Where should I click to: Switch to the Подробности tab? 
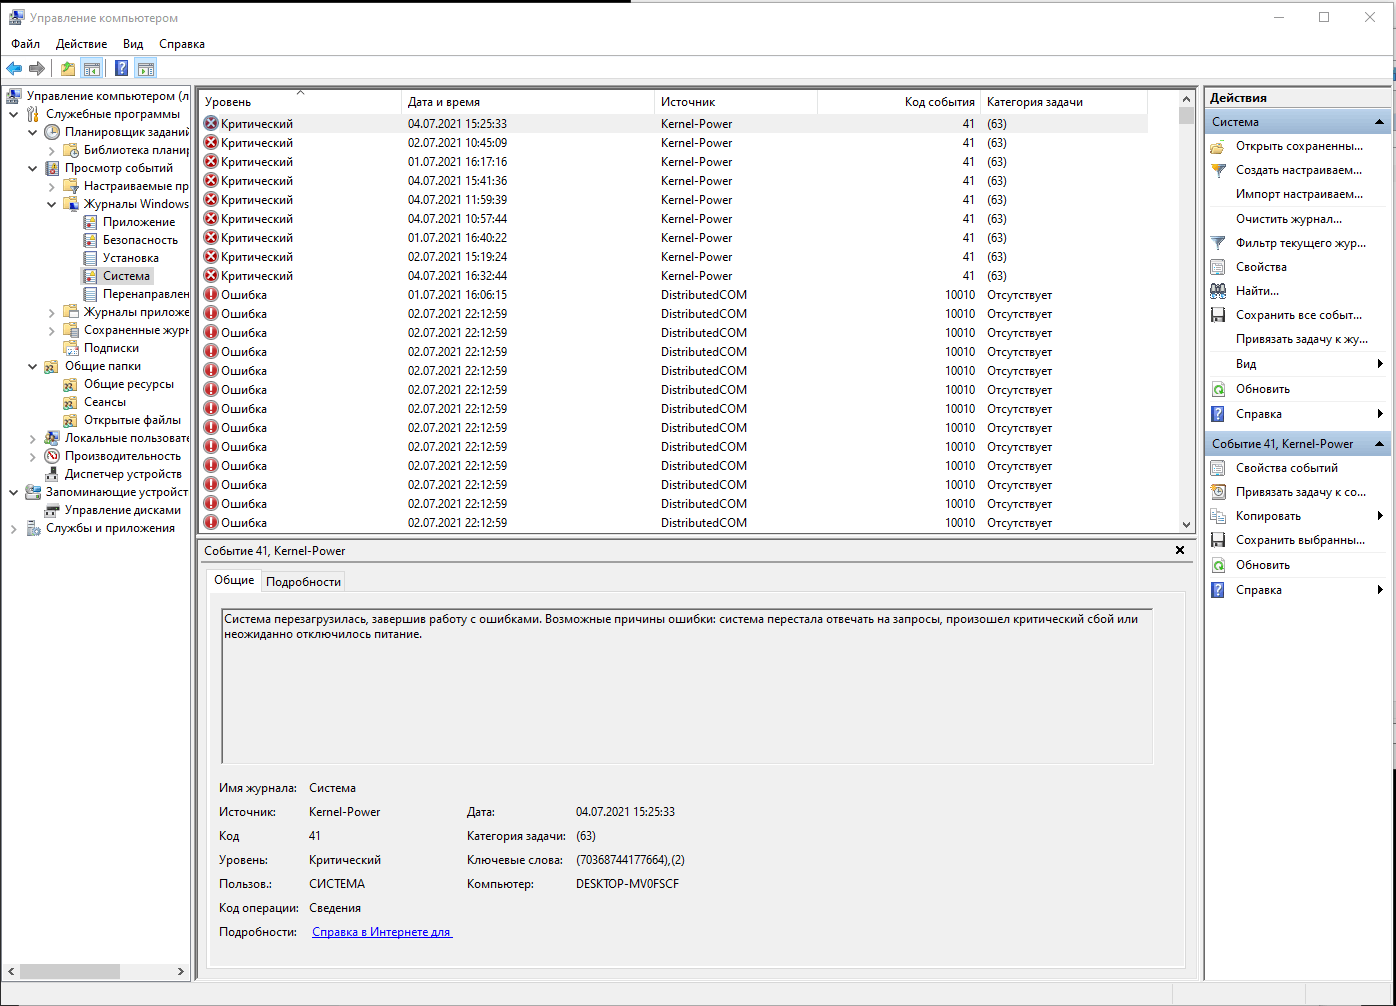click(x=304, y=581)
